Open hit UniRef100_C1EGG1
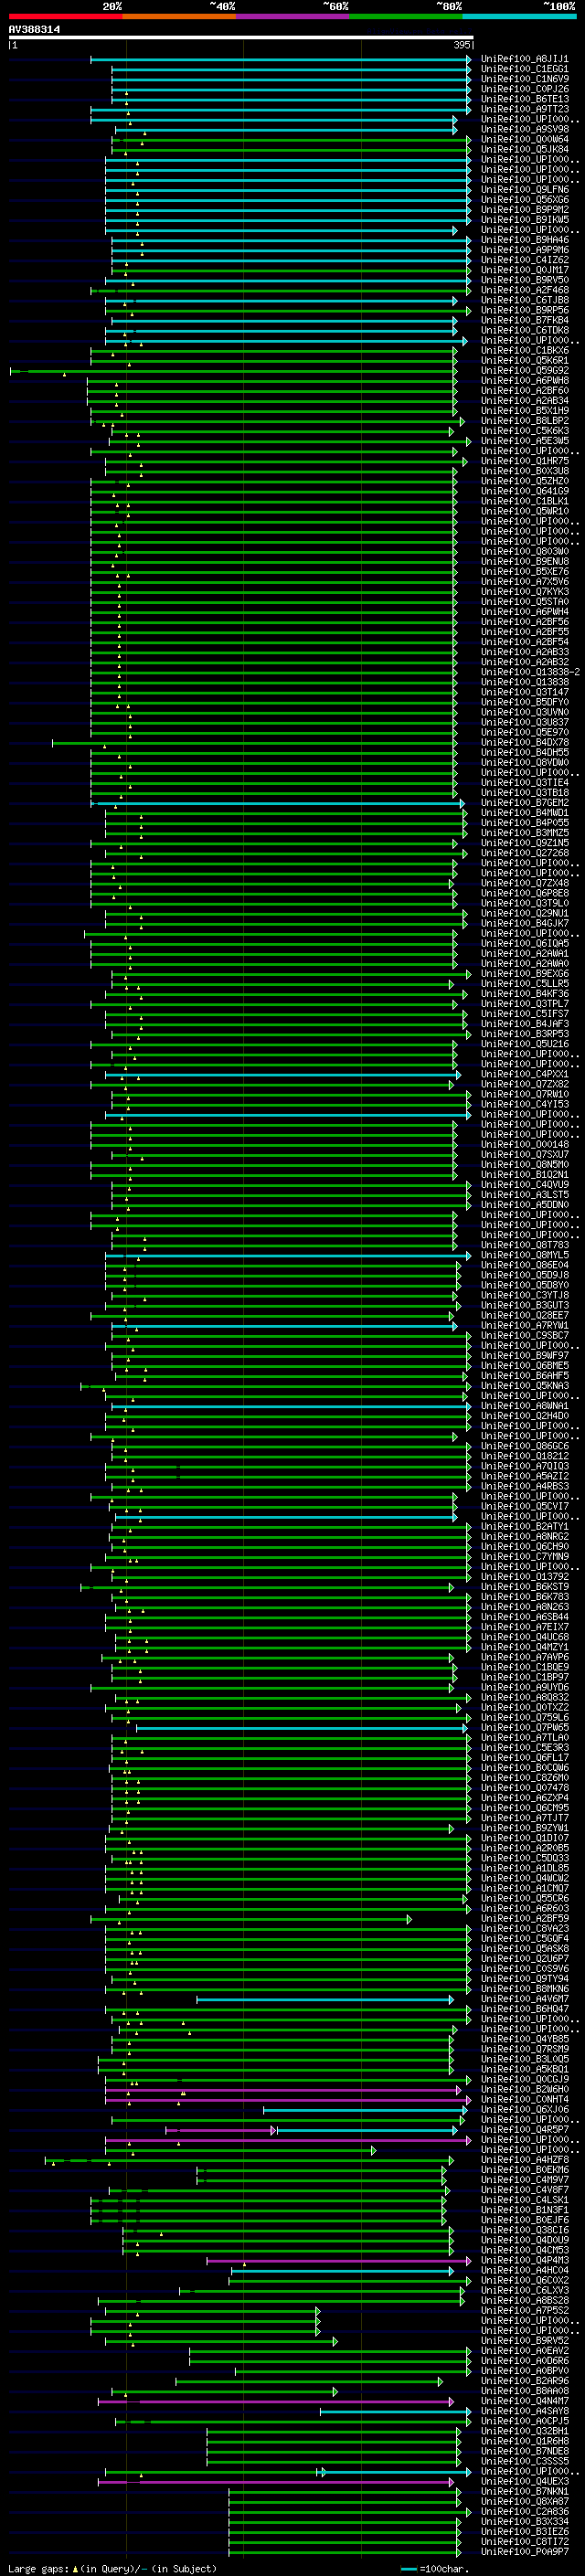The width and height of the screenshot is (585, 2576). click(x=524, y=69)
